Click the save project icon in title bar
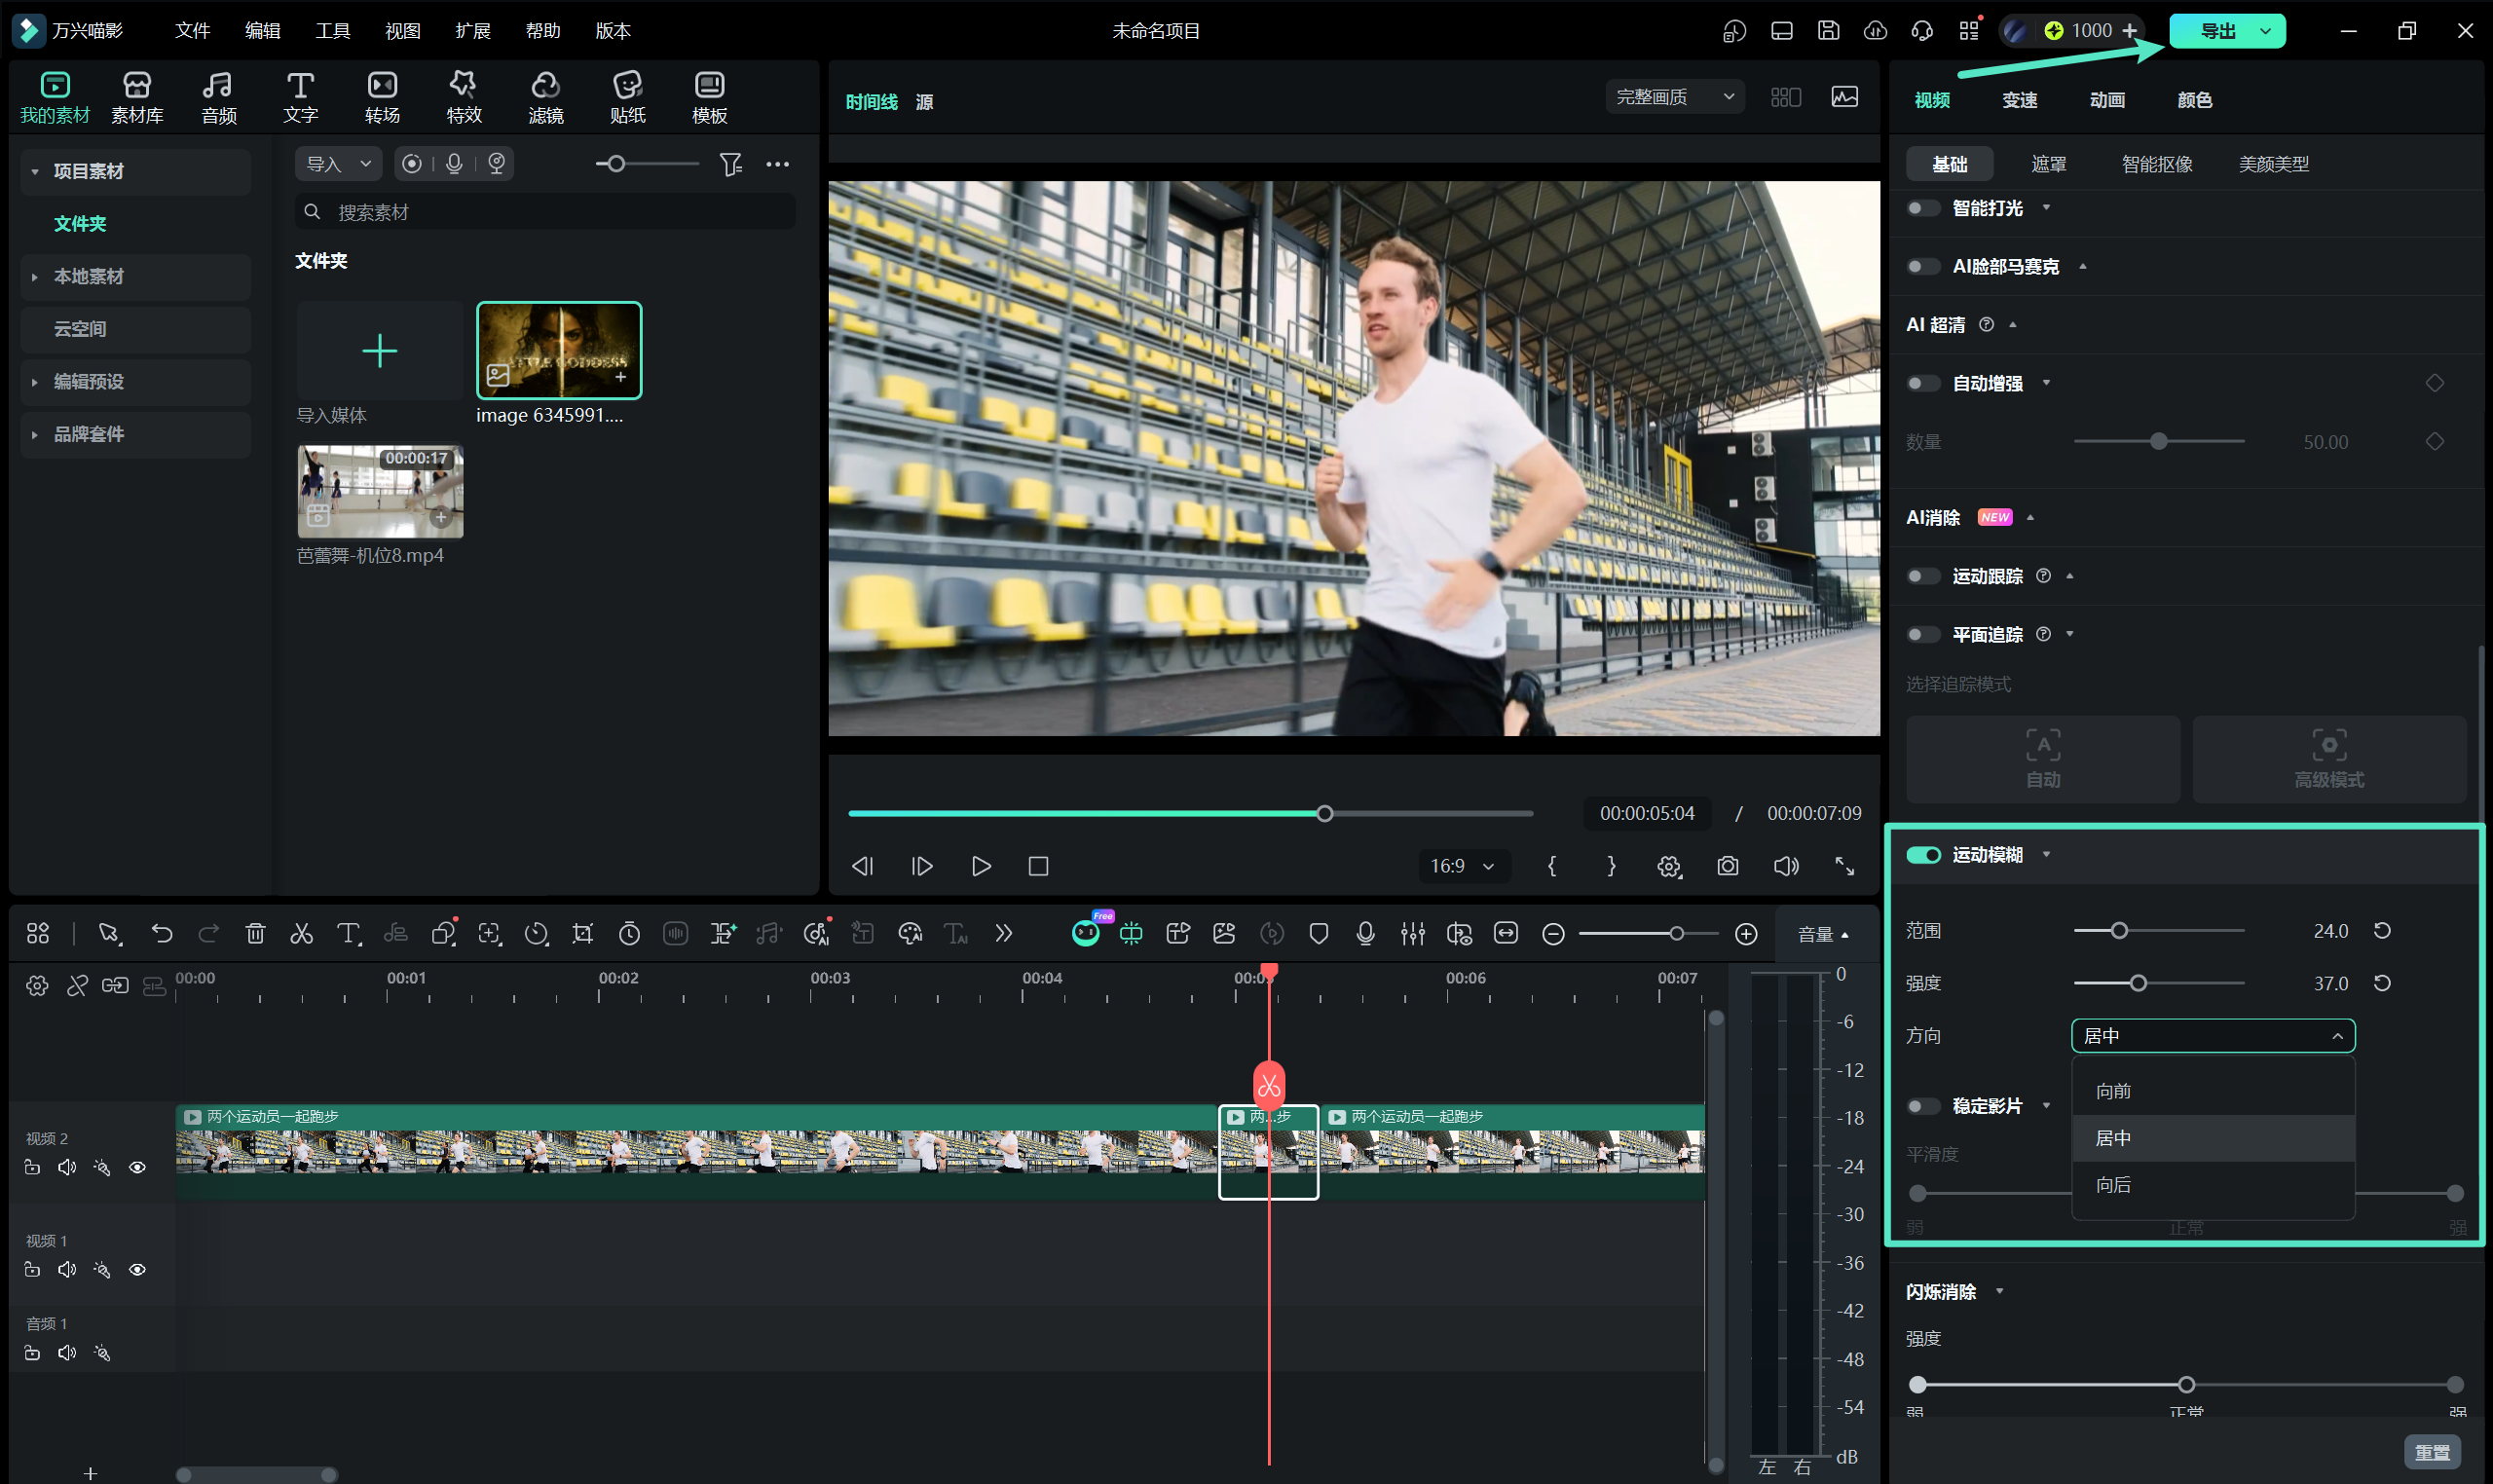 click(1828, 30)
